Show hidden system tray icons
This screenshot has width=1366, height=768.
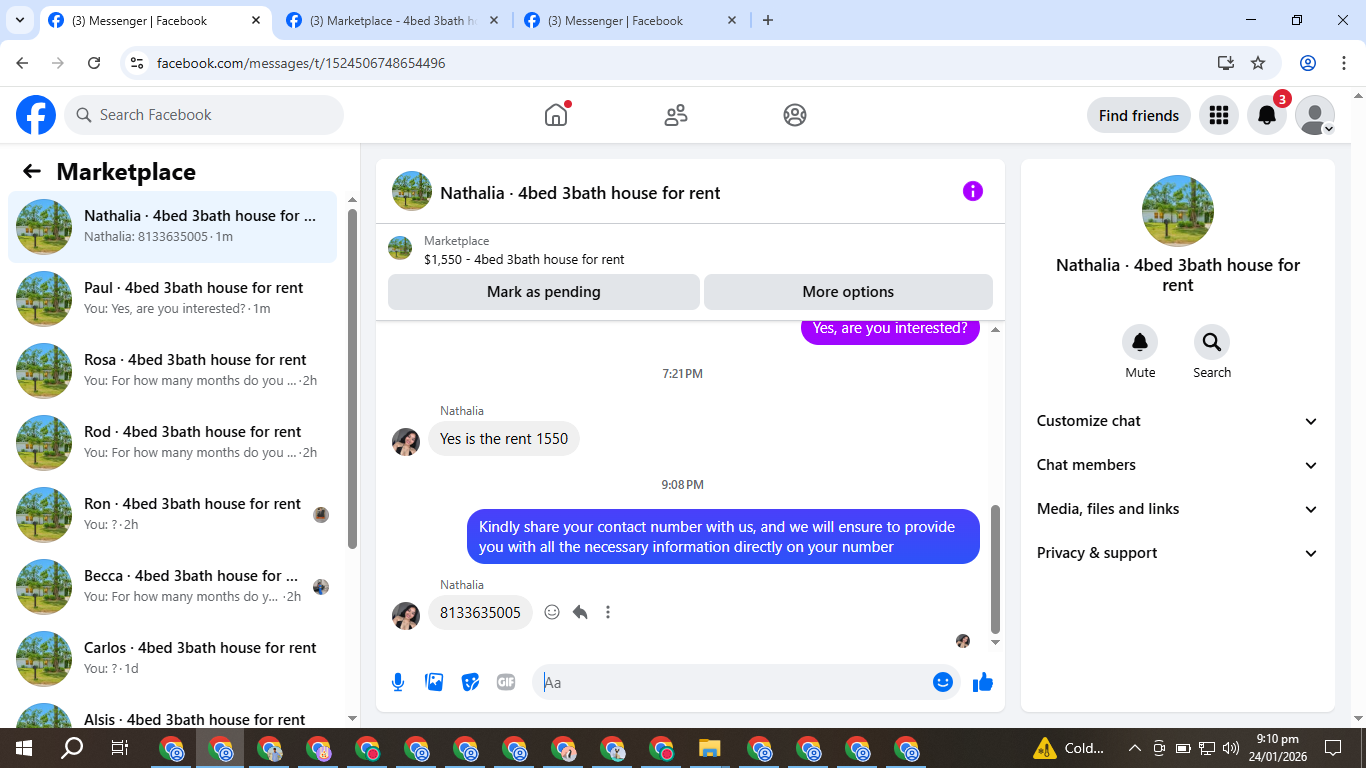(1134, 748)
